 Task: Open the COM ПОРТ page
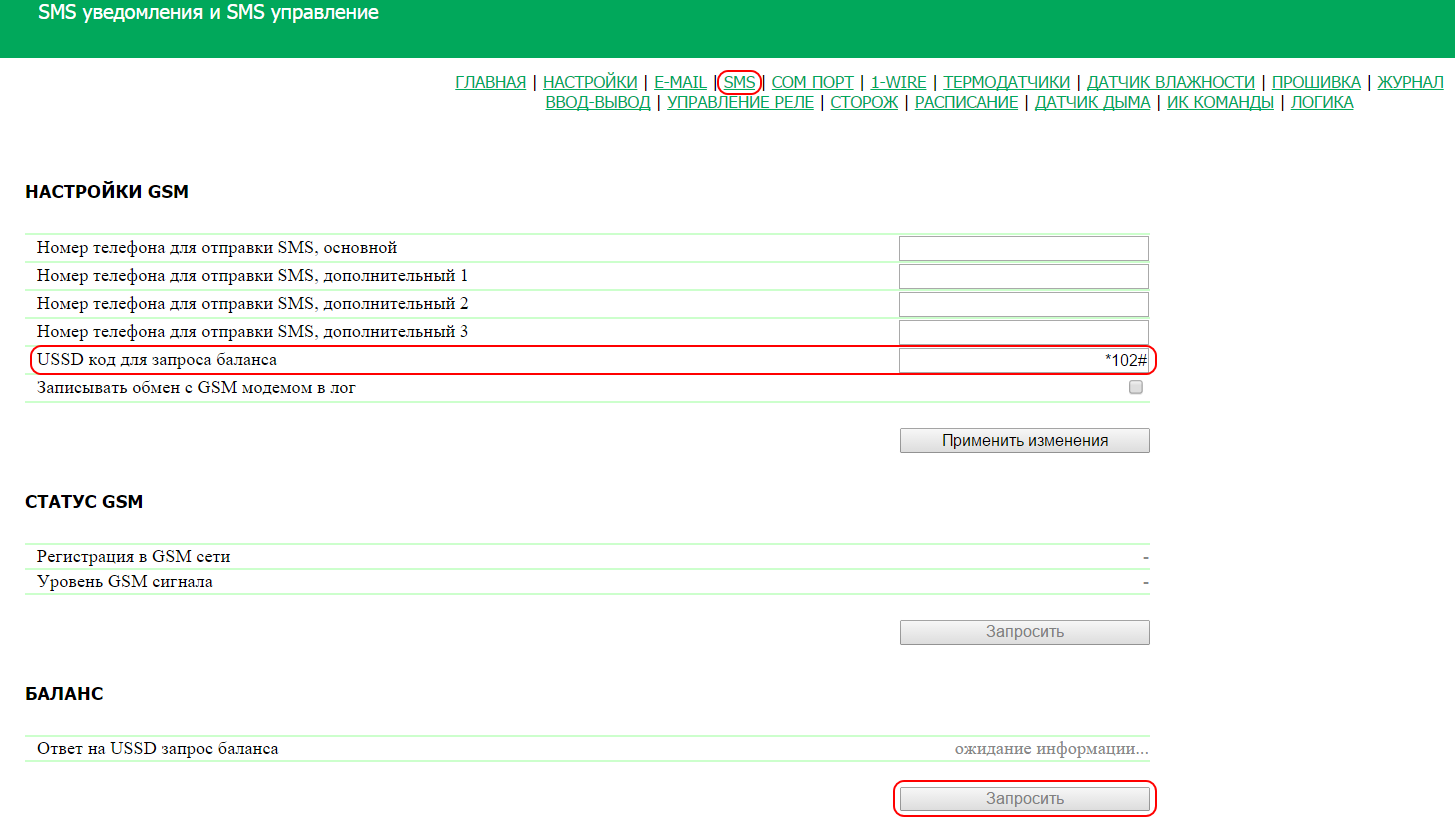pos(812,82)
